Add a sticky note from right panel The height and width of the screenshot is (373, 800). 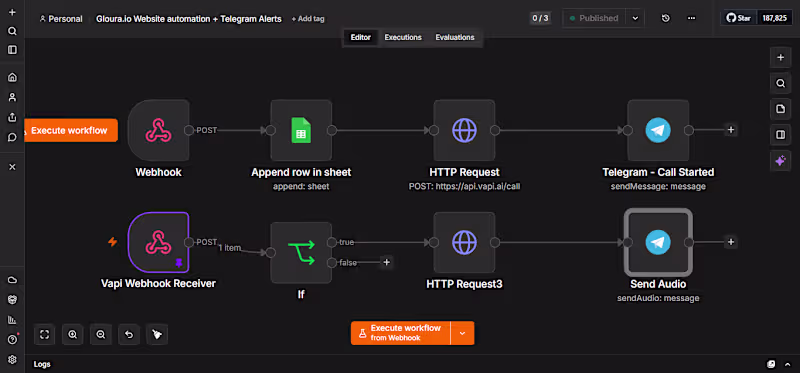(780, 109)
